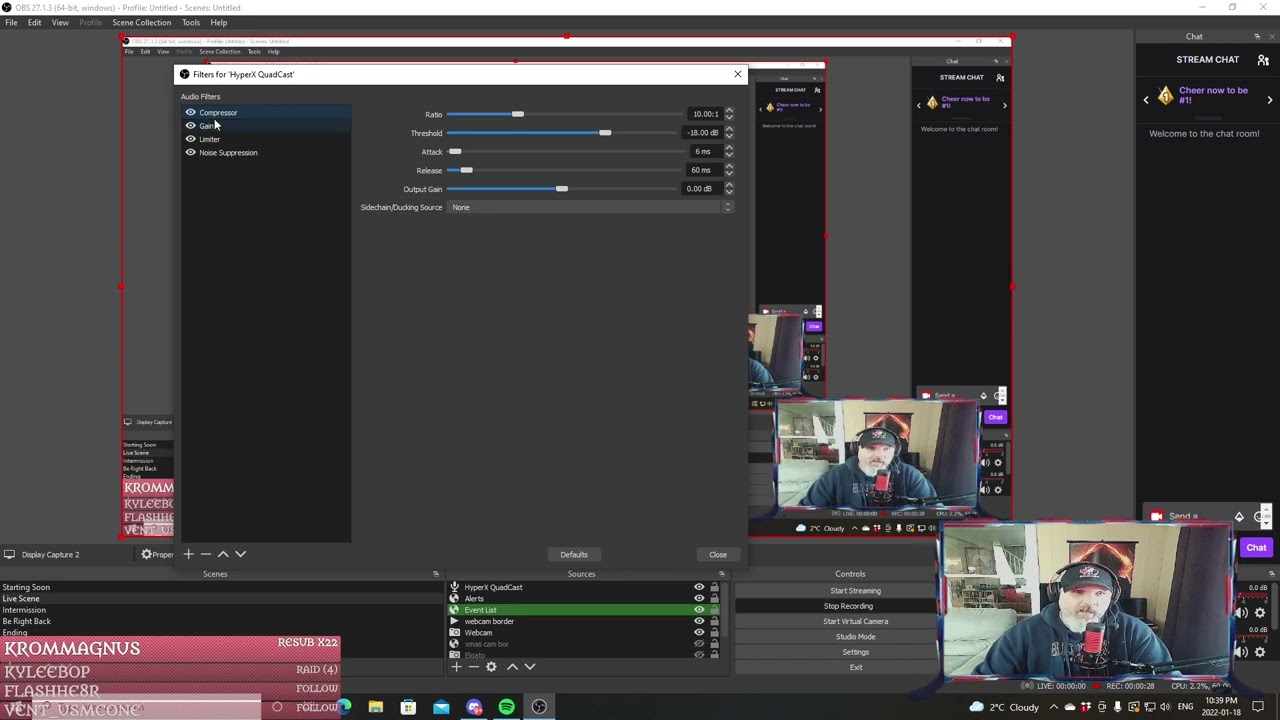Screen dimensions: 1280x720
Task: Open File Explorer from the taskbar
Action: click(x=375, y=708)
